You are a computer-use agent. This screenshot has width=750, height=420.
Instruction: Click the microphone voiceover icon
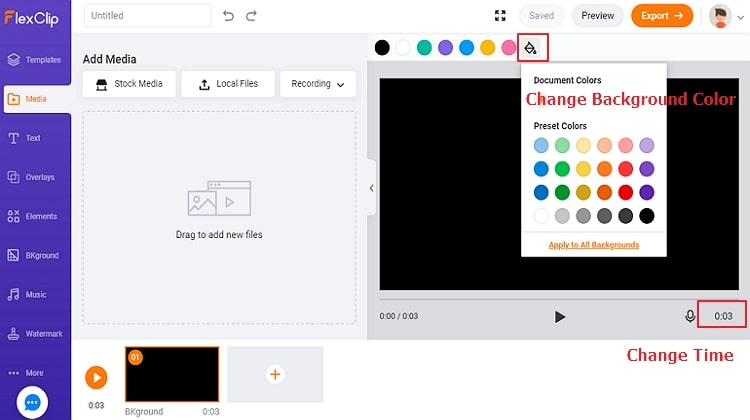[x=690, y=316]
